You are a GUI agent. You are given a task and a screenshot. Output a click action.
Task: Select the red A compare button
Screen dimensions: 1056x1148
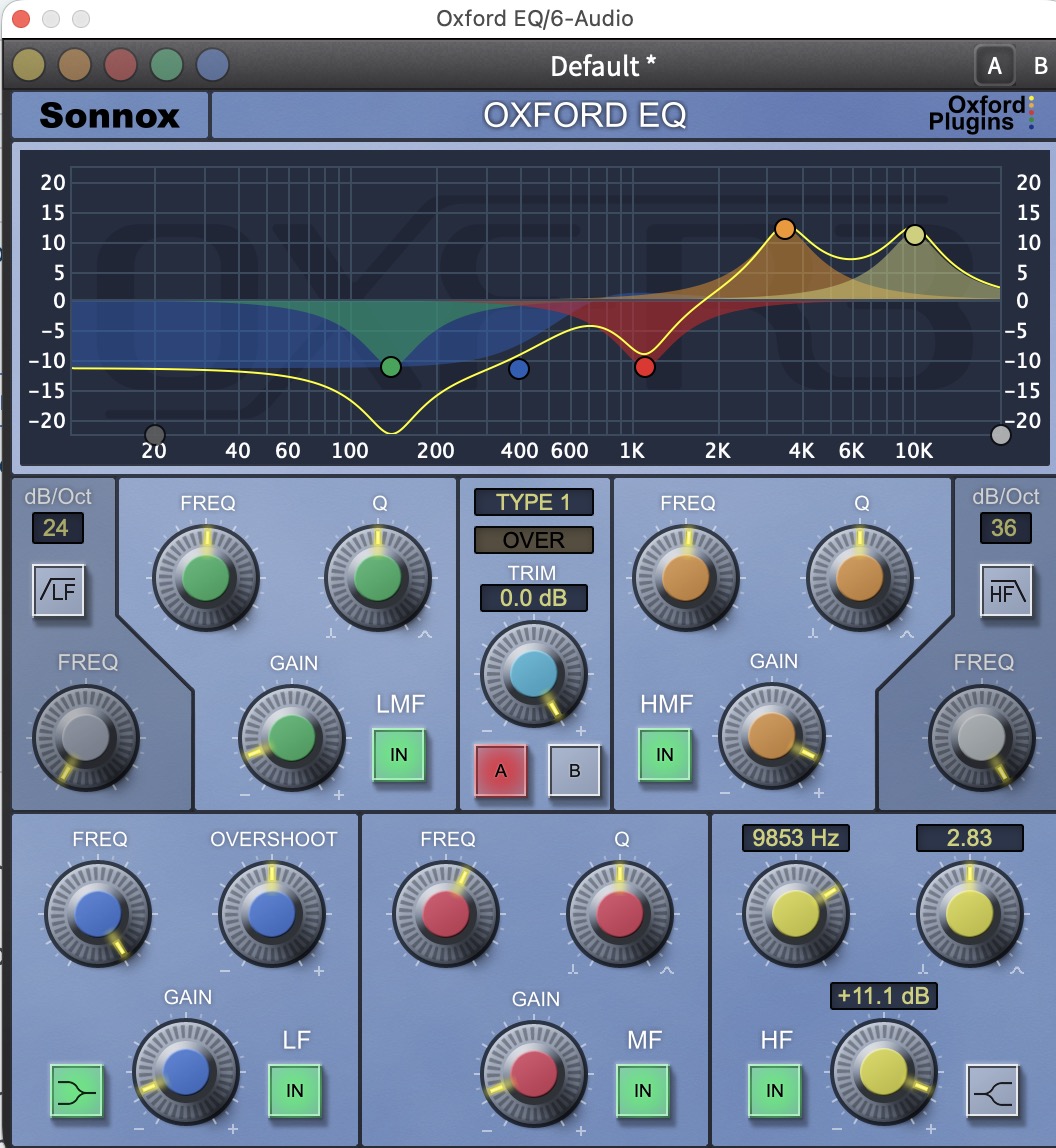click(x=501, y=770)
